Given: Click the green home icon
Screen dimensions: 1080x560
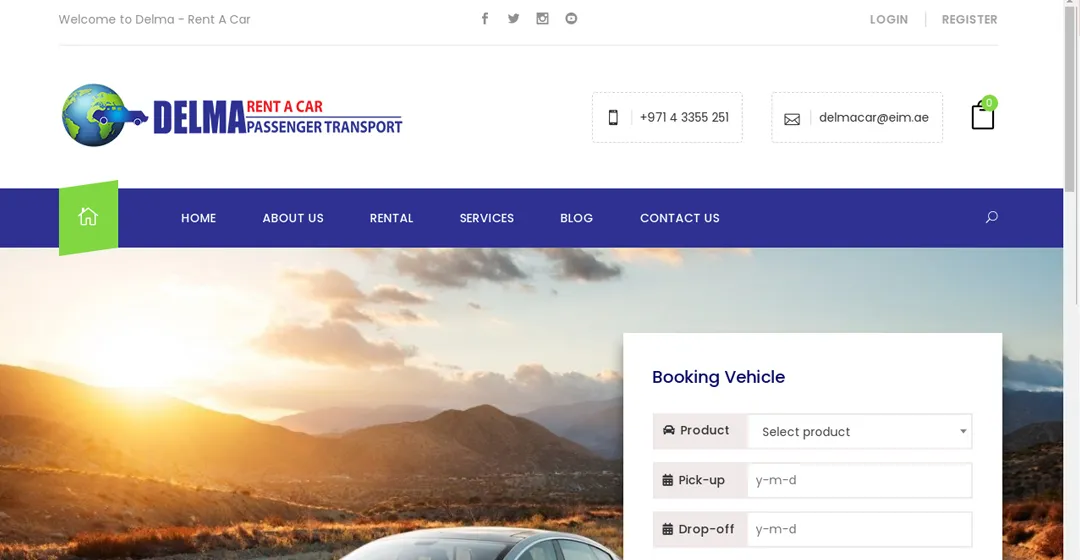Looking at the screenshot, I should [x=88, y=217].
